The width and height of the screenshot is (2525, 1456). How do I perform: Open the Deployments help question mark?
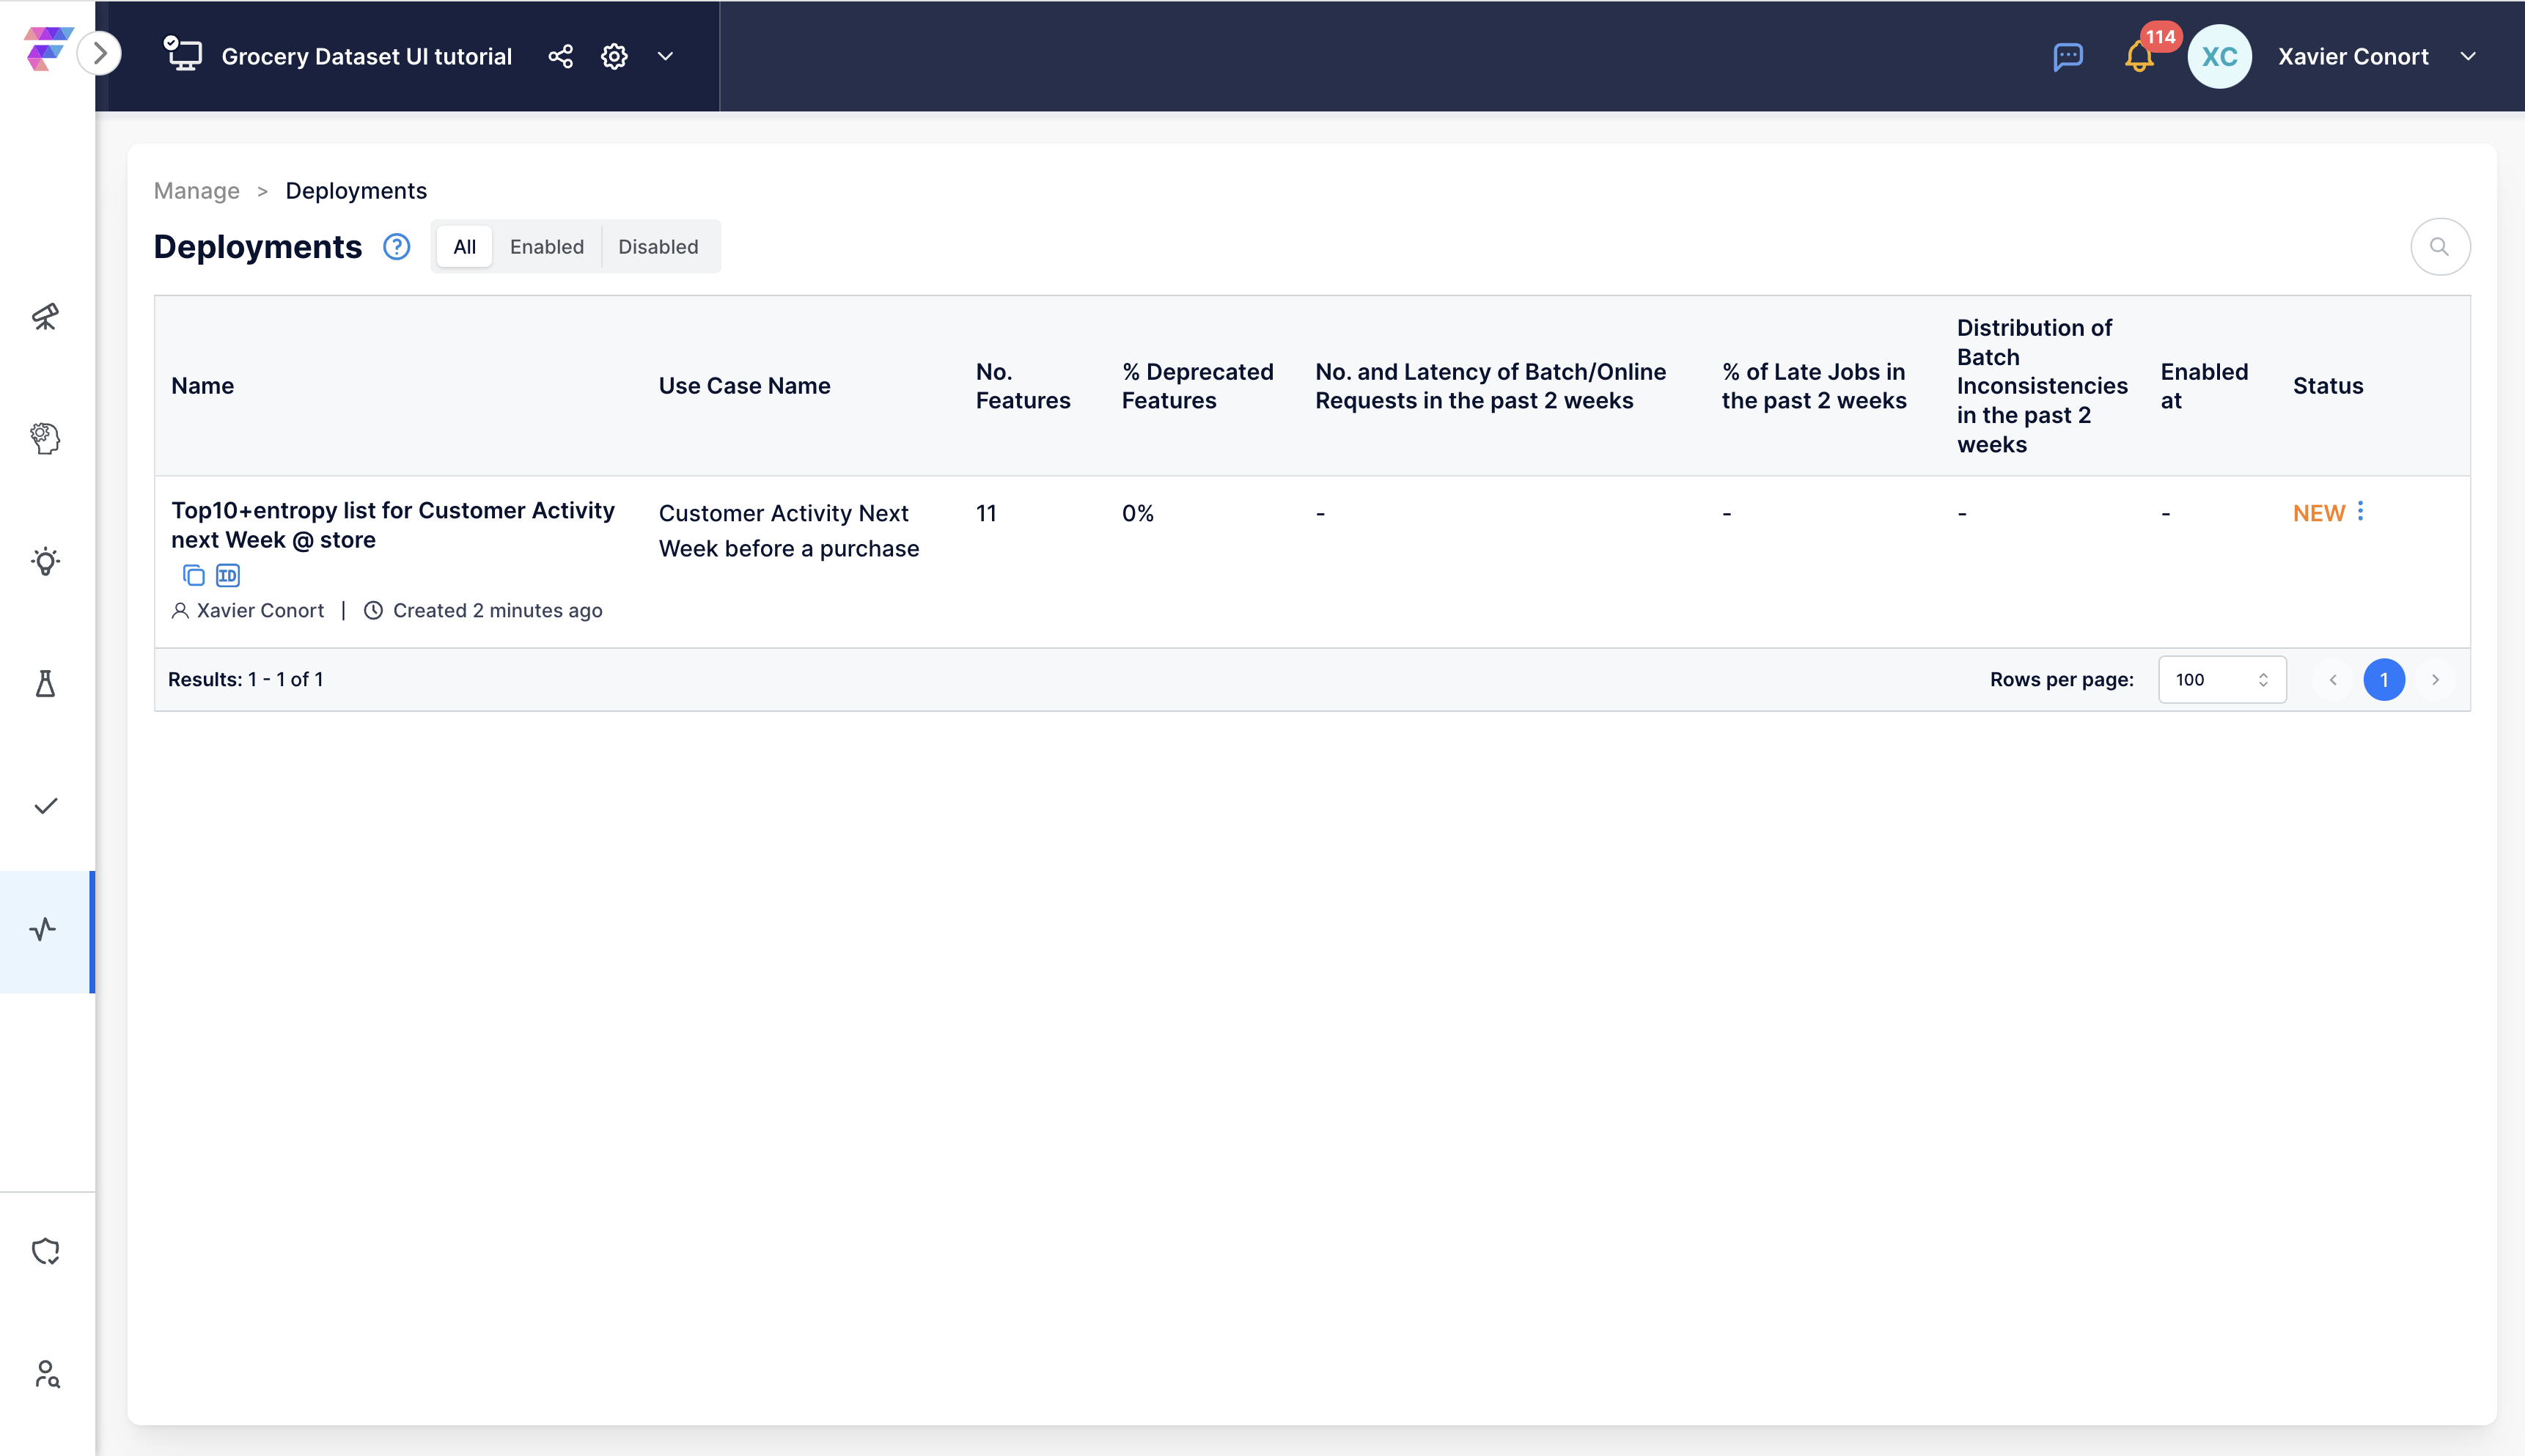[397, 246]
